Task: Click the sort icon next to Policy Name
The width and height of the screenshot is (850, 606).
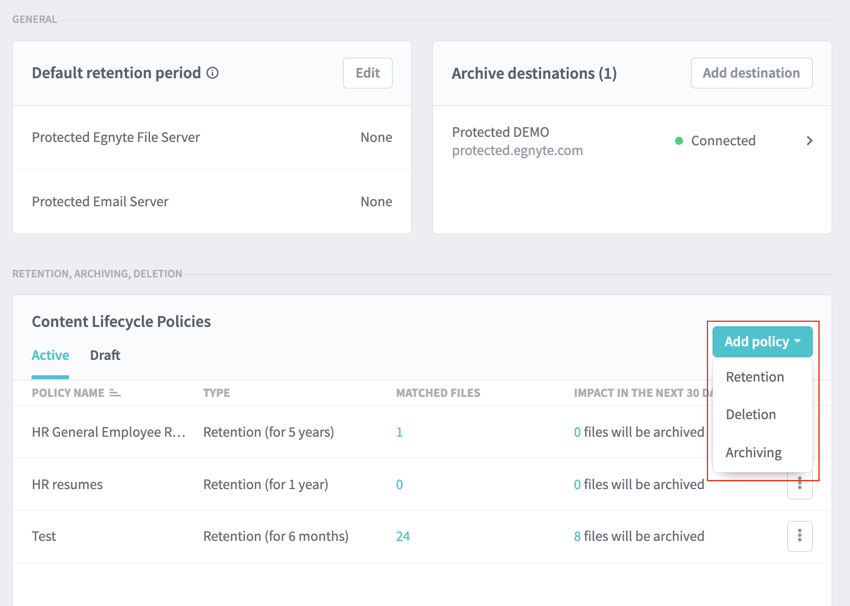Action: tap(115, 393)
